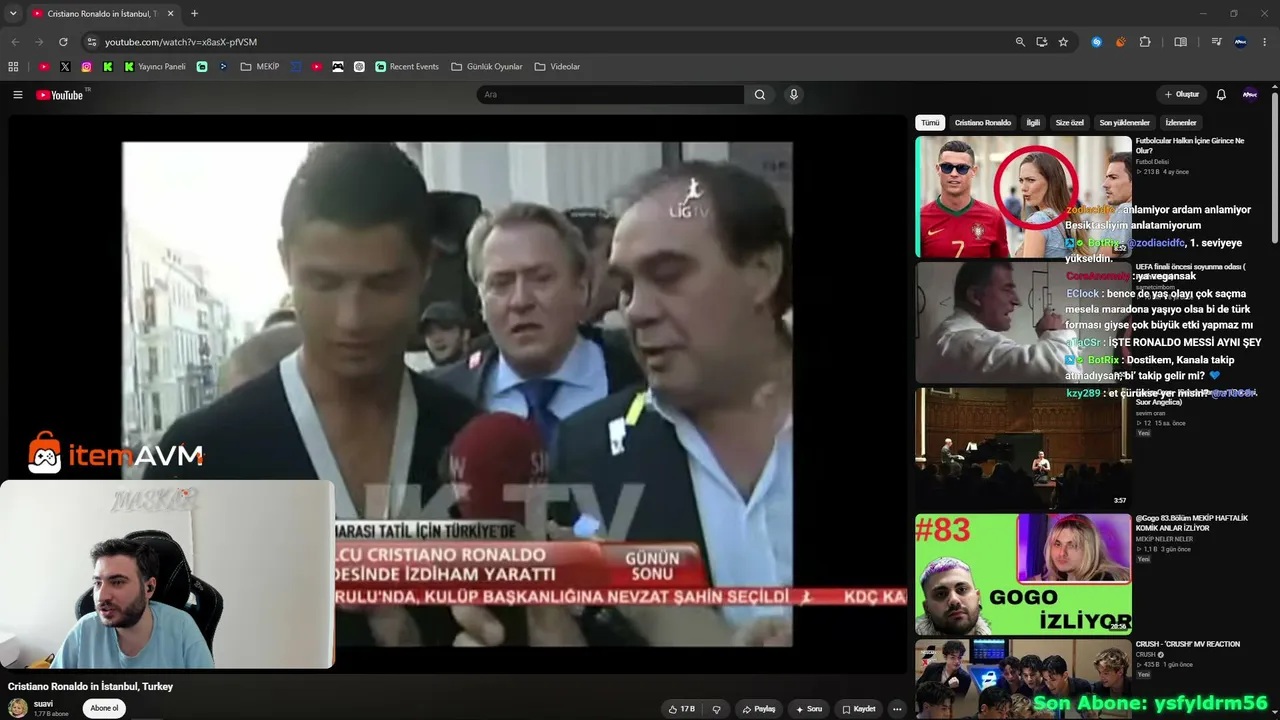Select the İlgili filter chip
The width and height of the screenshot is (1280, 720).
pos(1033,123)
